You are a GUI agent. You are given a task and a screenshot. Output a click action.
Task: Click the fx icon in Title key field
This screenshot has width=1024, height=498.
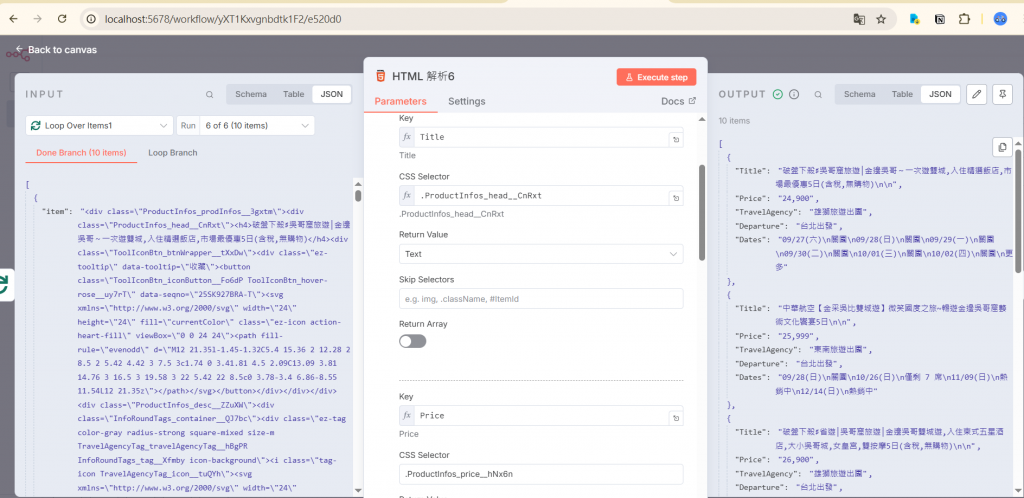click(407, 138)
